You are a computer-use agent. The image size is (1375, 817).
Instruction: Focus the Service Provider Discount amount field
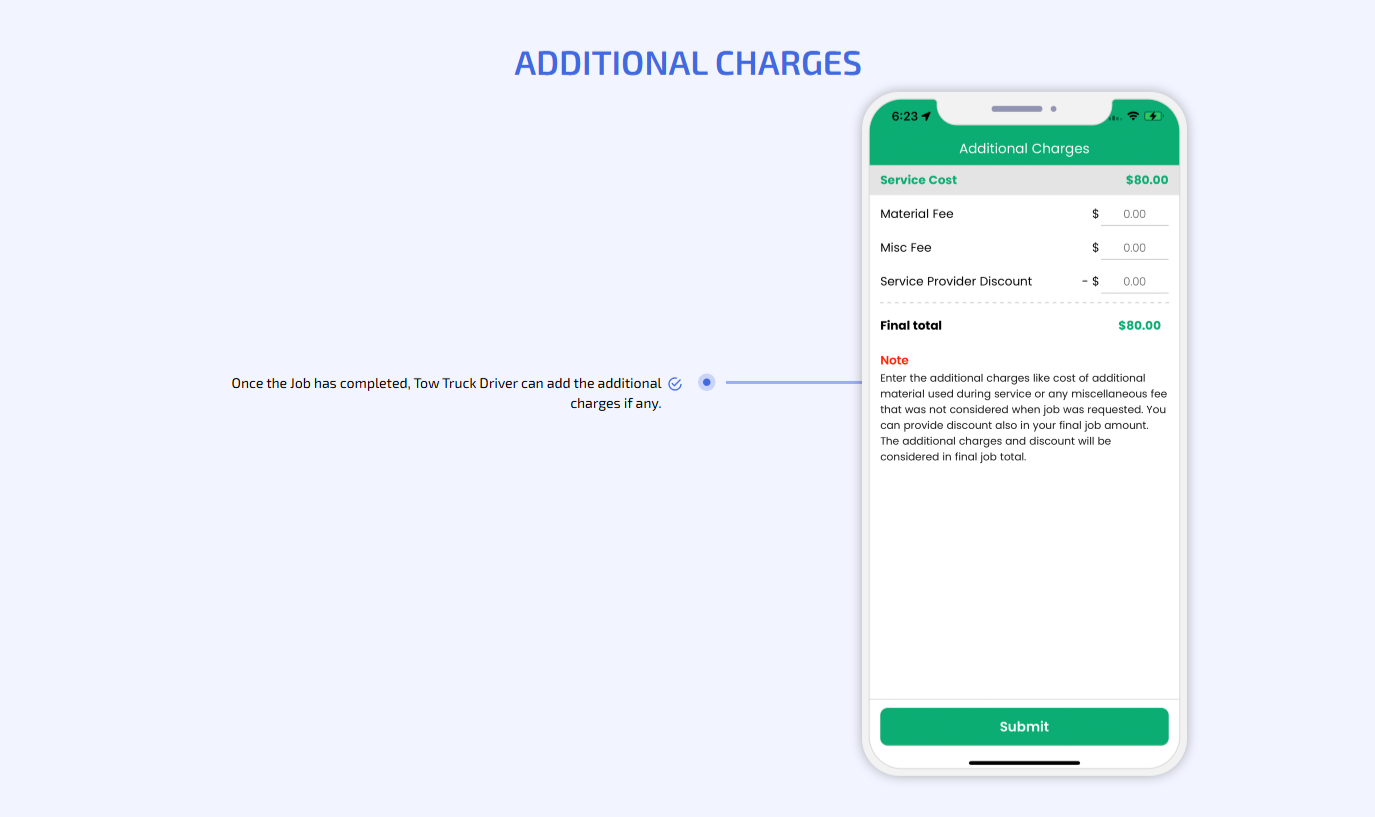click(x=1134, y=282)
